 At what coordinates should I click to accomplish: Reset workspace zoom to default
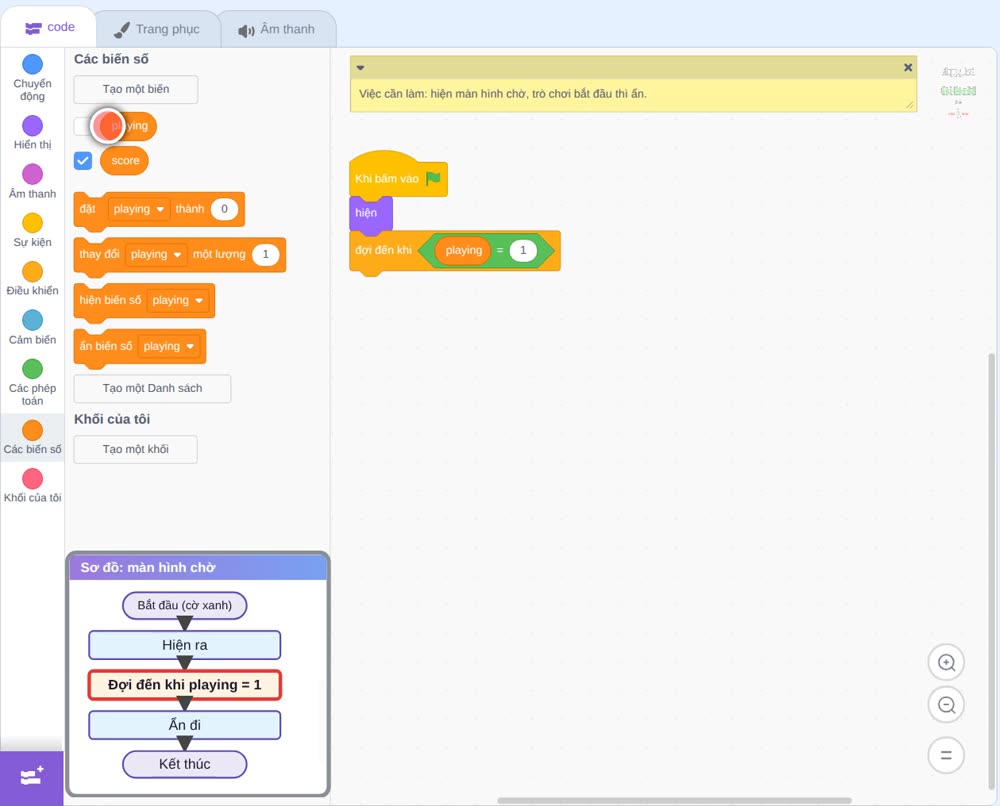(x=946, y=756)
